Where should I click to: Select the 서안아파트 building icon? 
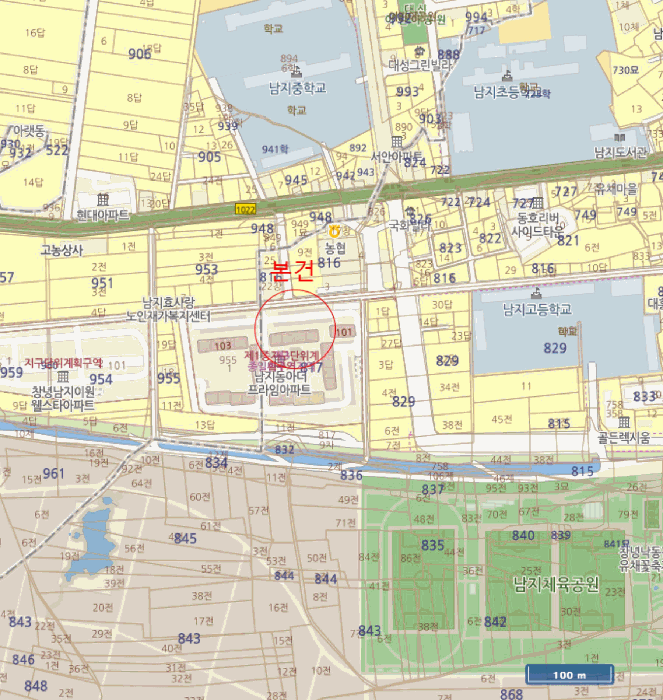[397, 142]
